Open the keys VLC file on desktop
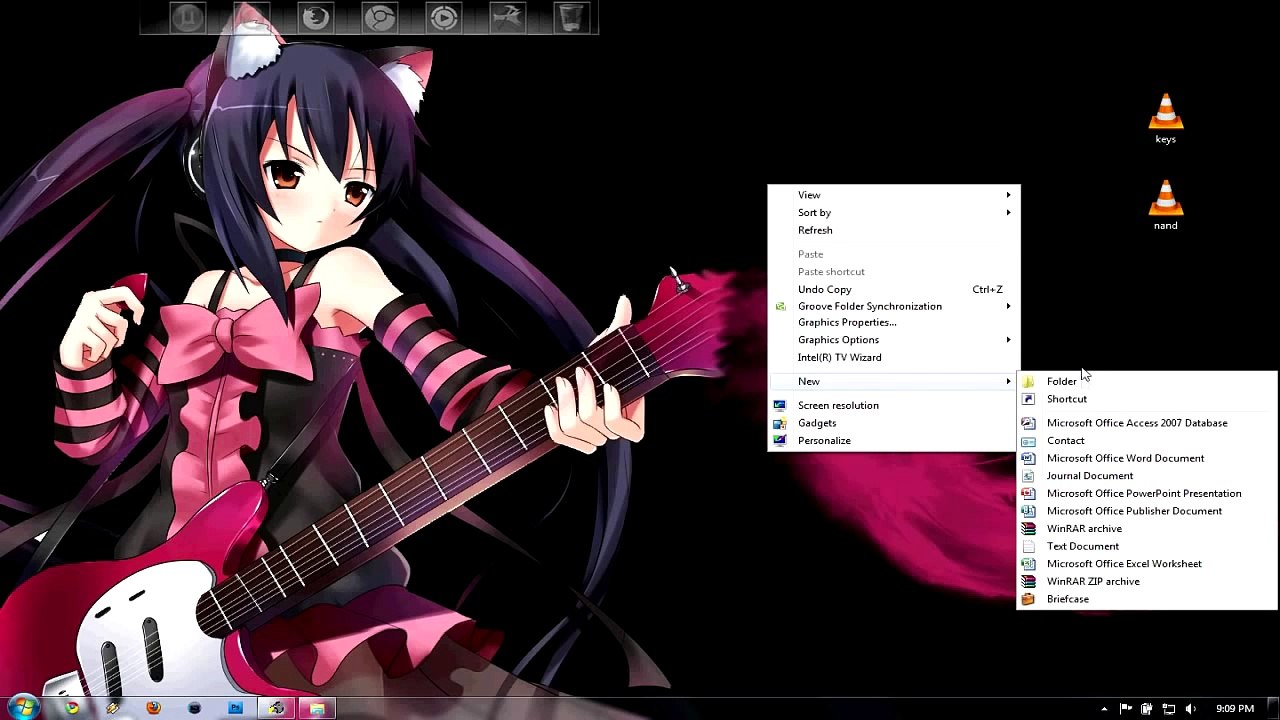This screenshot has height=720, width=1280. pyautogui.click(x=1165, y=119)
